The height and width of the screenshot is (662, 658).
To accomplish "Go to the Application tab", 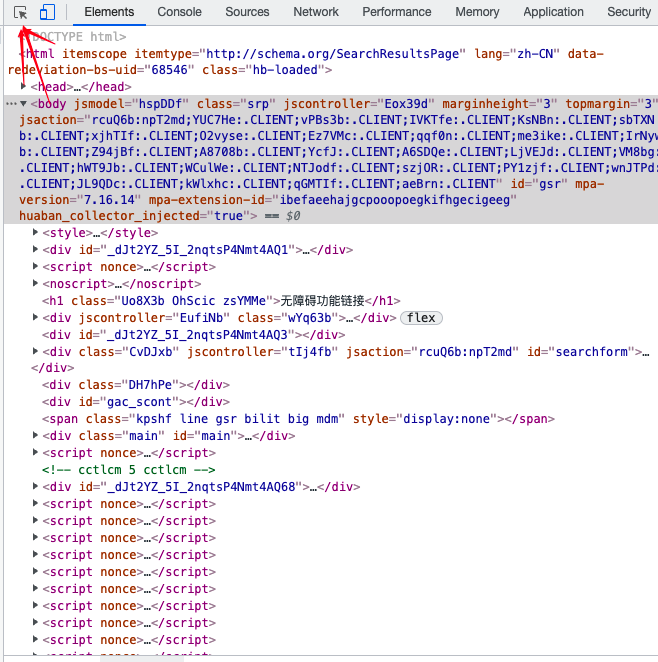I will [x=553, y=12].
